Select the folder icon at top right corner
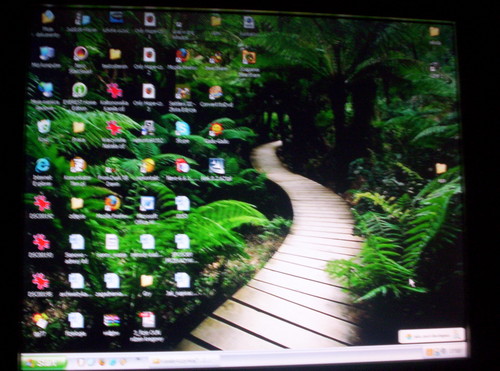 click(434, 32)
